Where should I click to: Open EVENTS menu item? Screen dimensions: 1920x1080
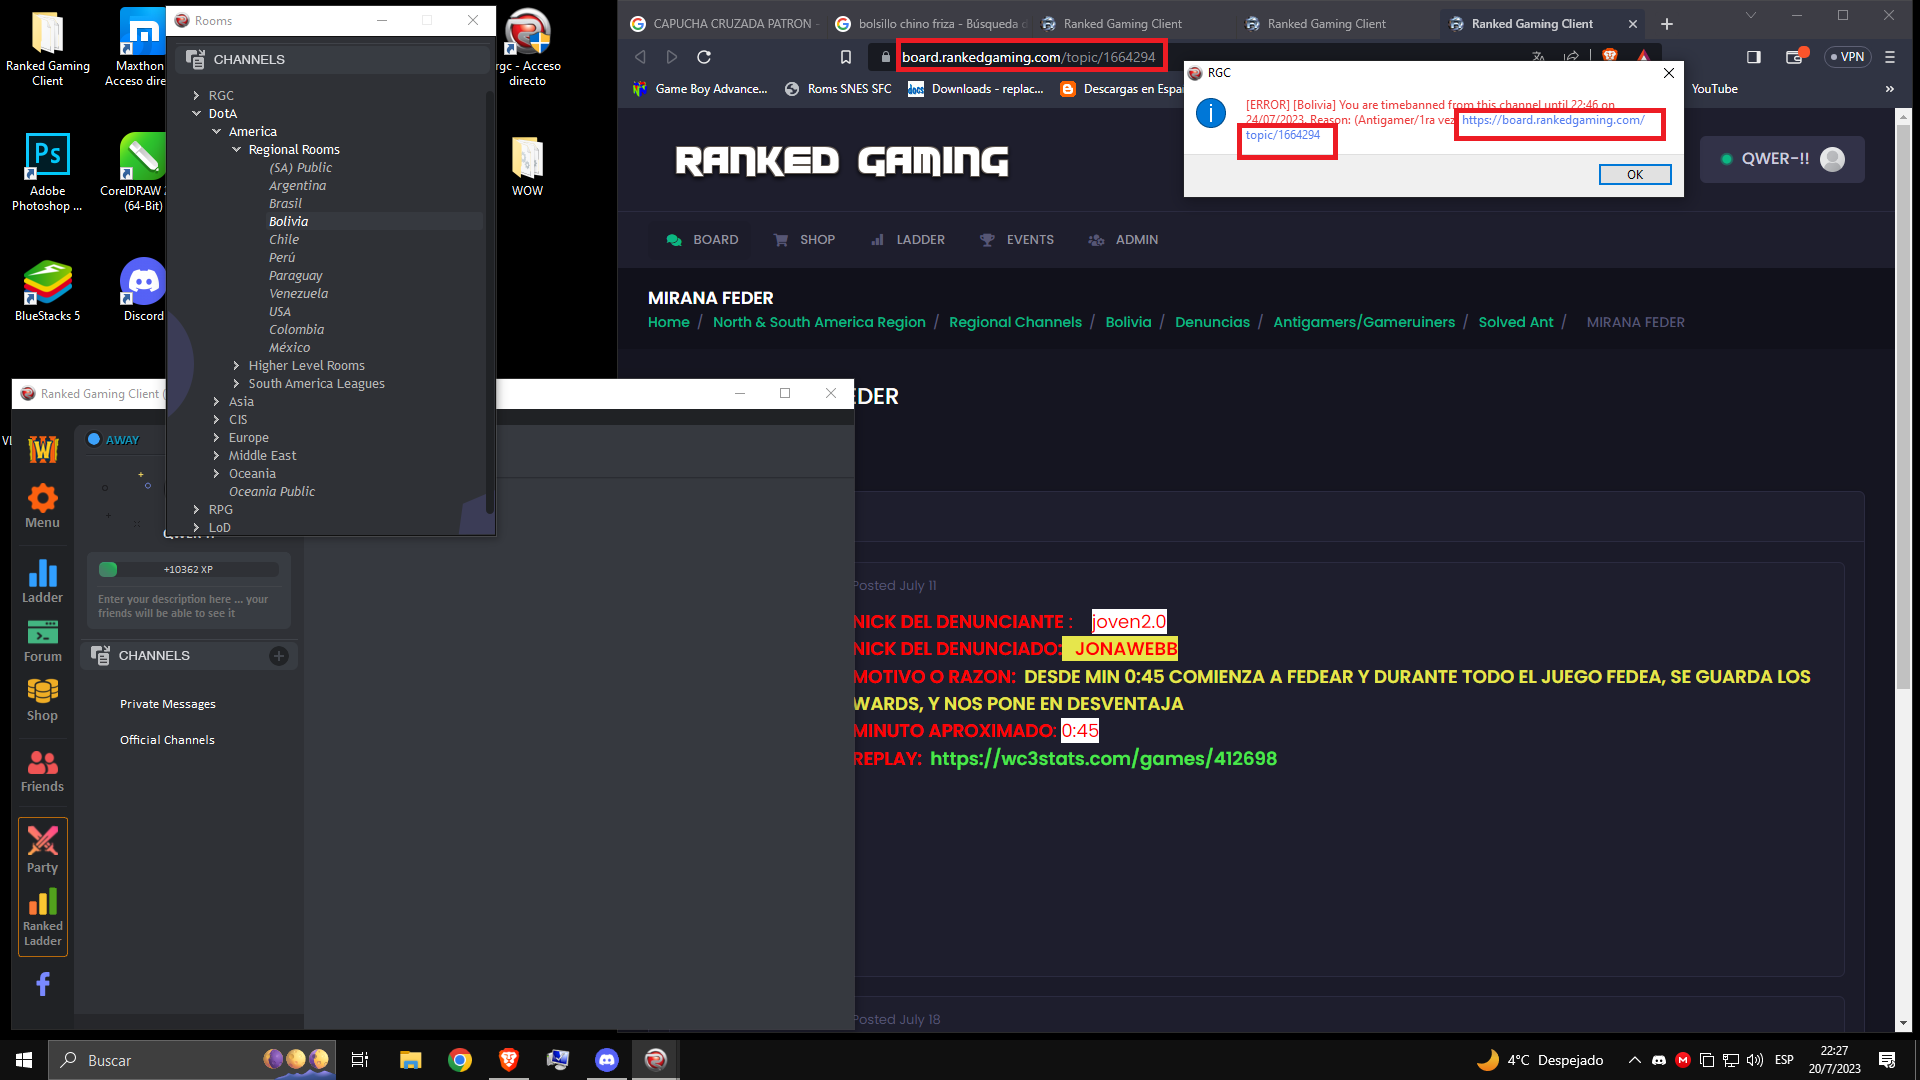pyautogui.click(x=1016, y=240)
